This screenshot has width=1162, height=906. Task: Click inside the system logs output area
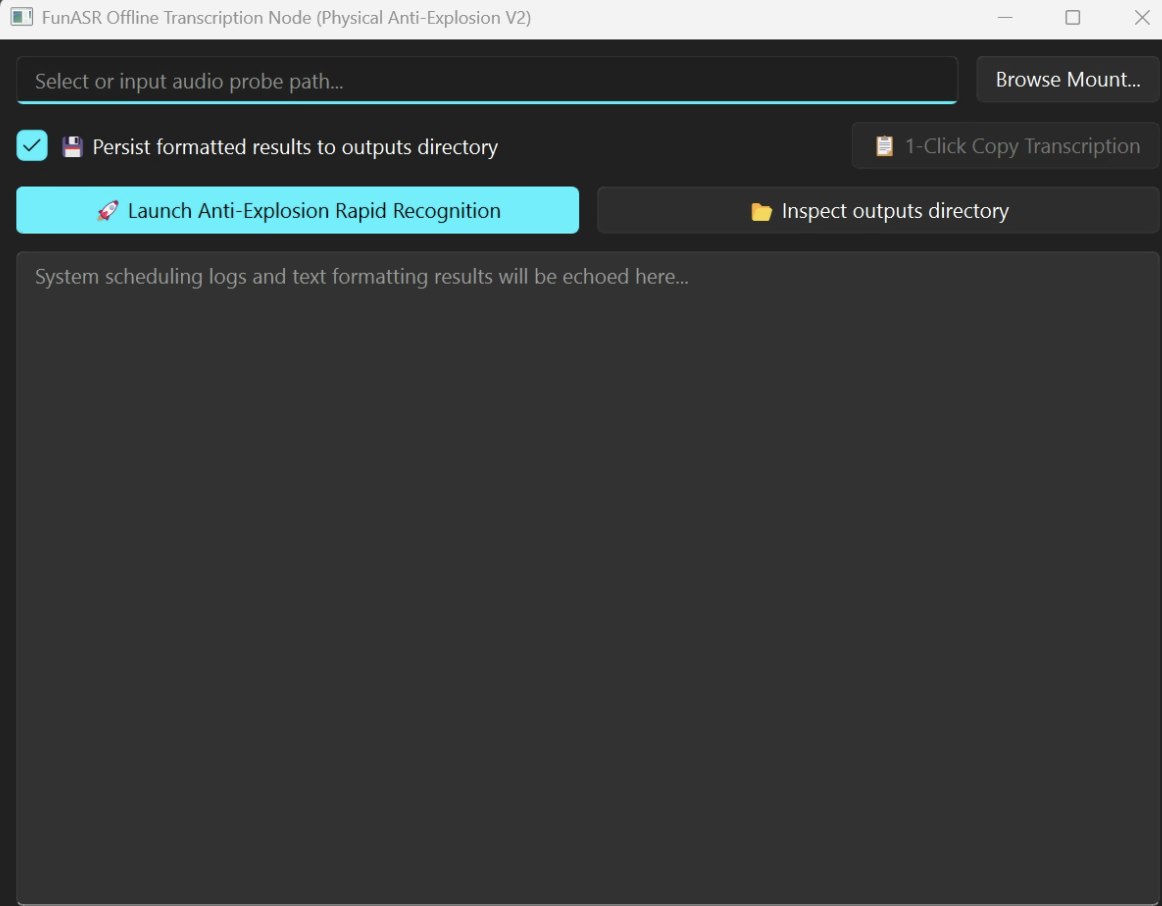pos(588,578)
